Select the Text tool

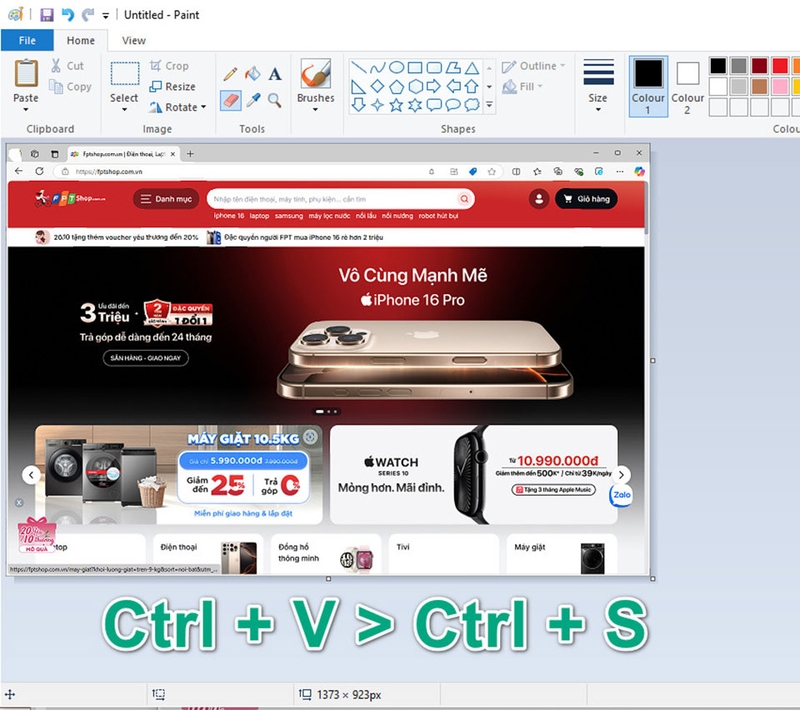[275, 74]
